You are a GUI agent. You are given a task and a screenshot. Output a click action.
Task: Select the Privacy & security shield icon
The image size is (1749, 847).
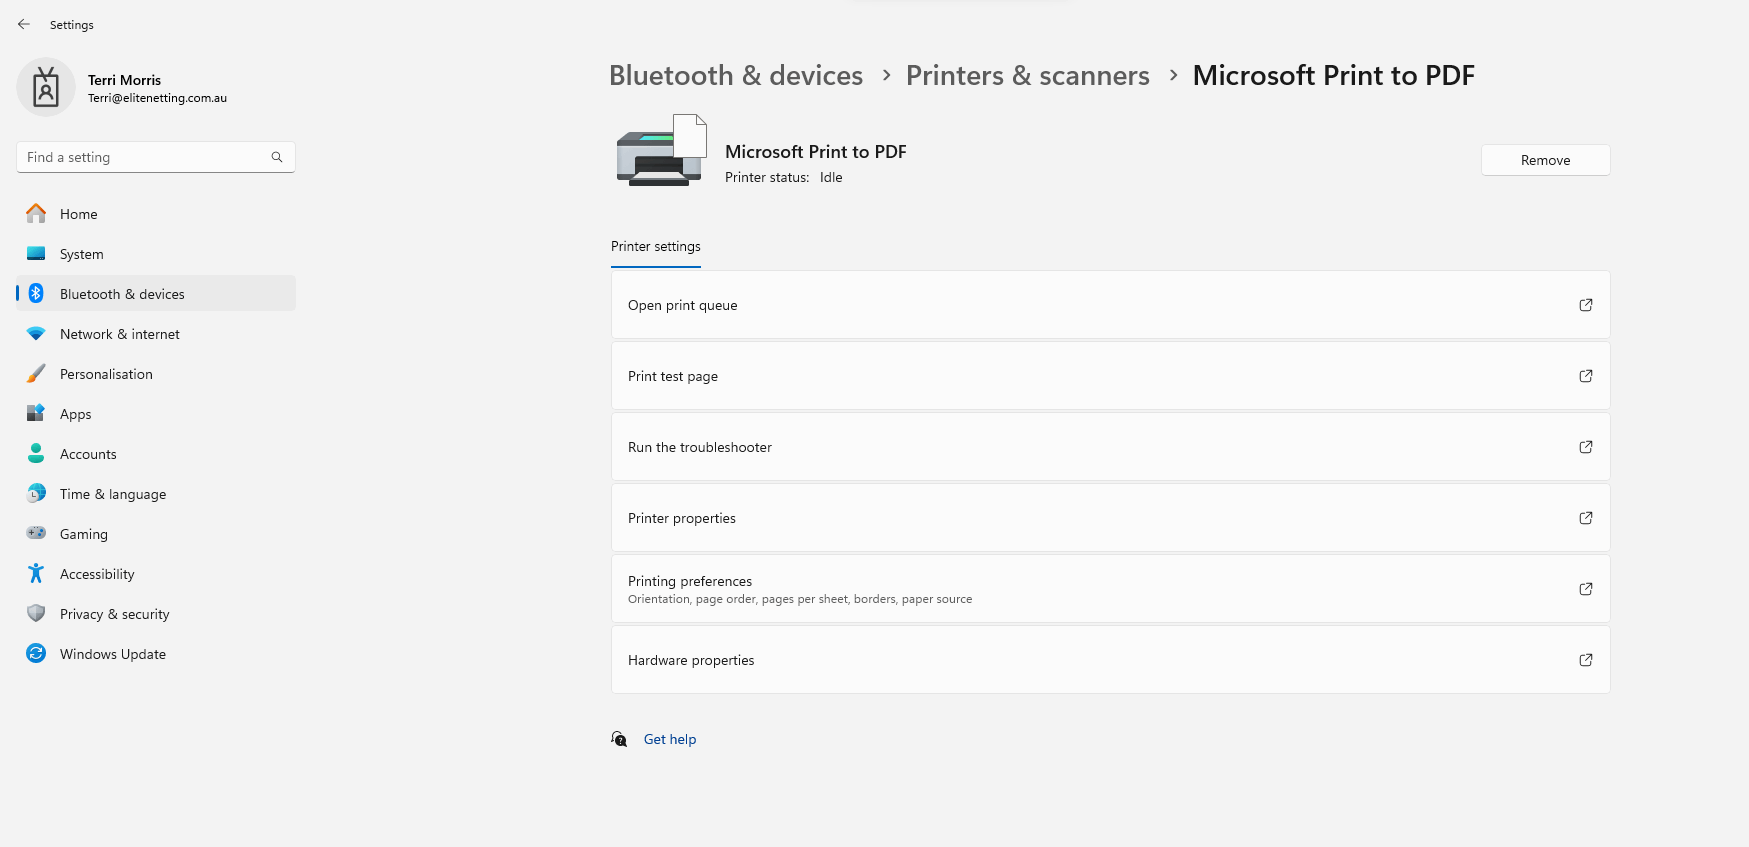(x=36, y=613)
